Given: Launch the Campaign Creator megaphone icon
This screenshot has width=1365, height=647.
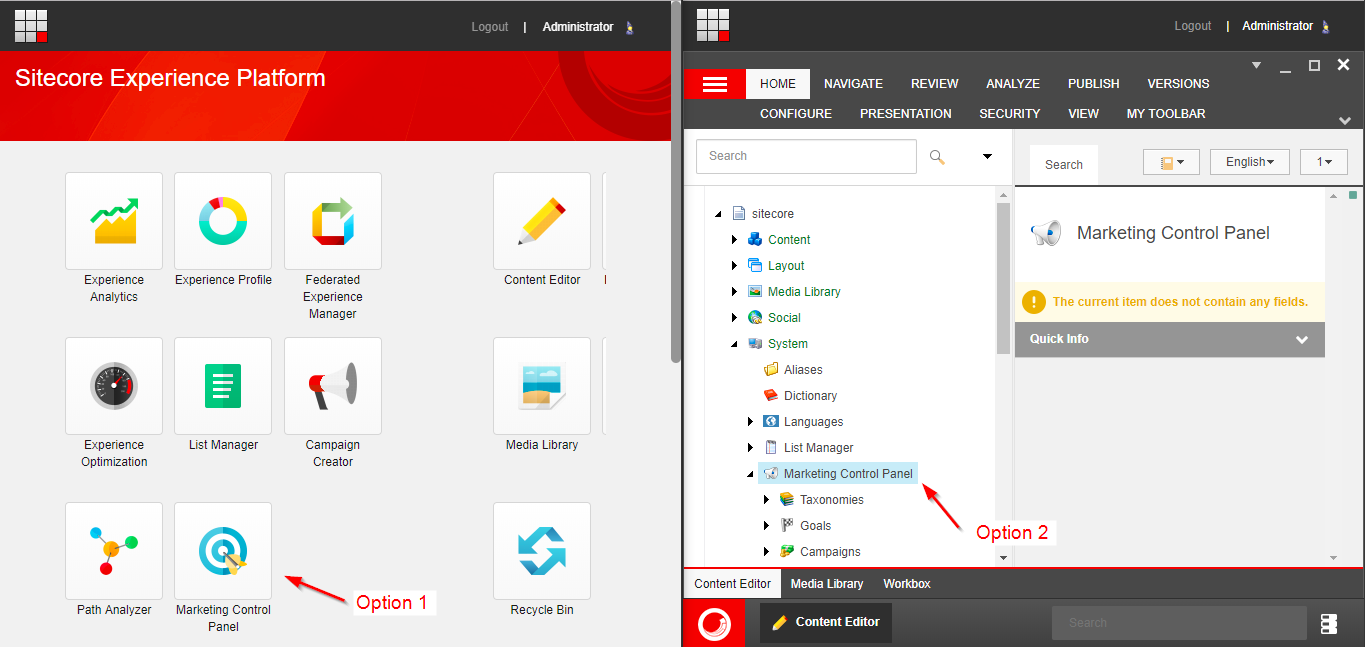Looking at the screenshot, I should coord(333,386).
